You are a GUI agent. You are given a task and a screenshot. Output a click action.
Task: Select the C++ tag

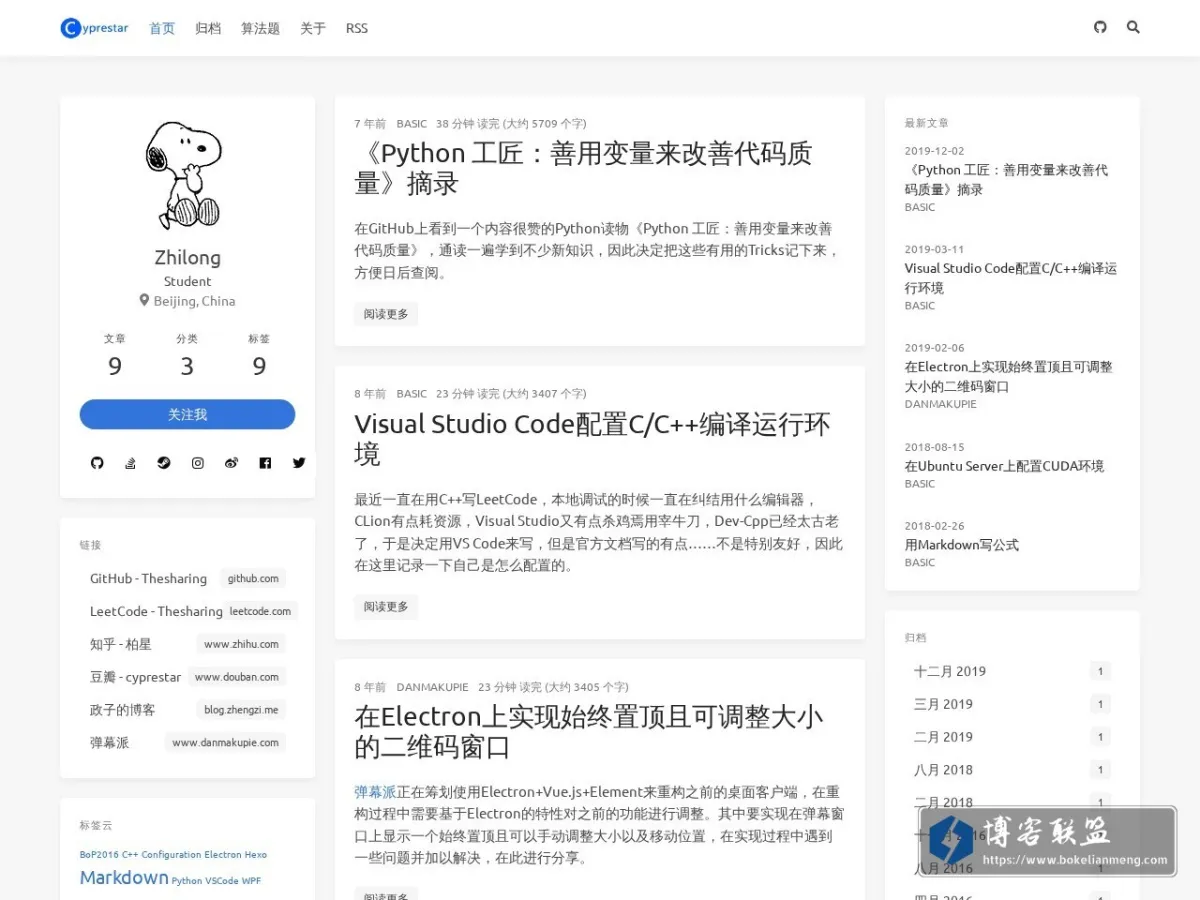point(128,855)
